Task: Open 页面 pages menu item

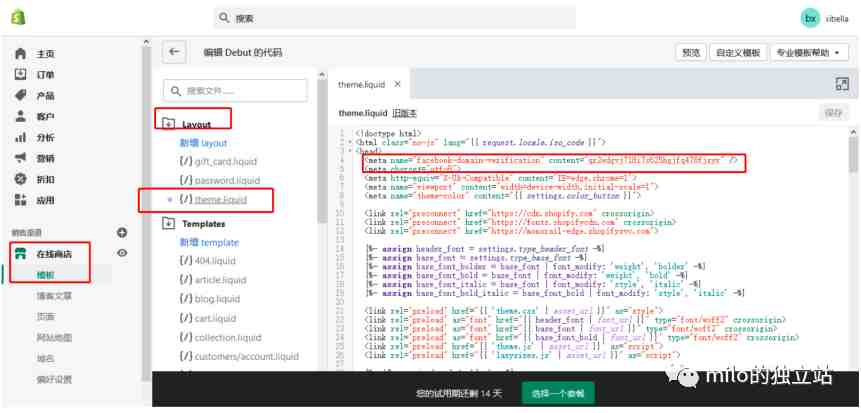Action: pos(46,317)
